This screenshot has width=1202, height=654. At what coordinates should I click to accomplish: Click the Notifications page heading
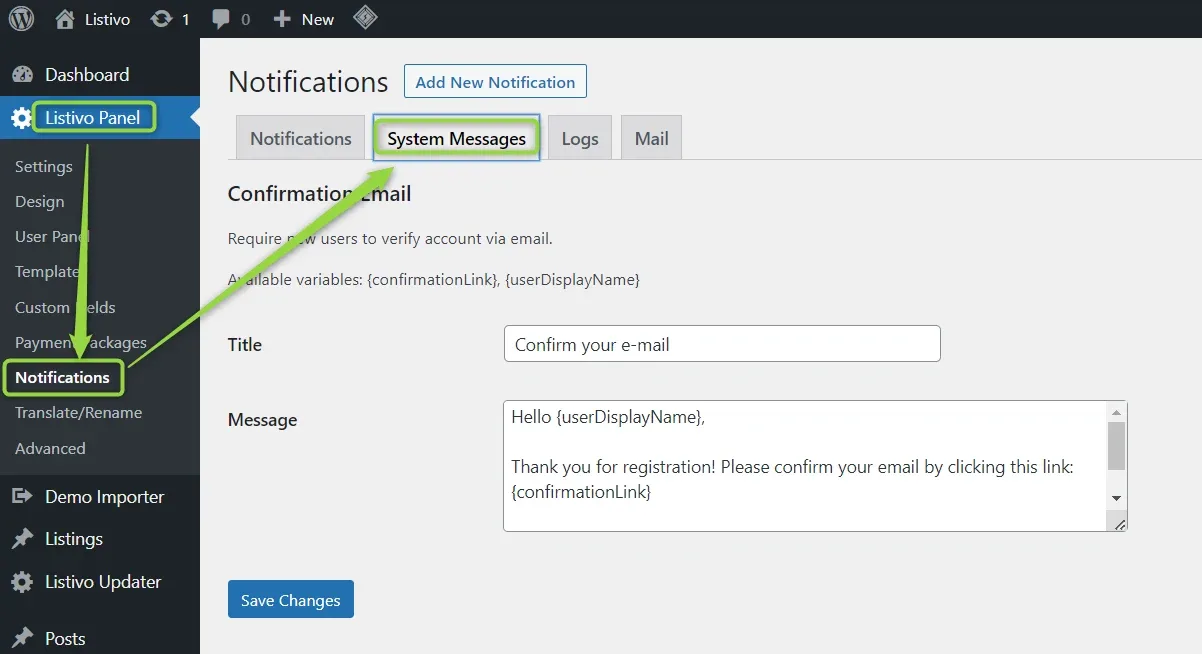[x=308, y=82]
